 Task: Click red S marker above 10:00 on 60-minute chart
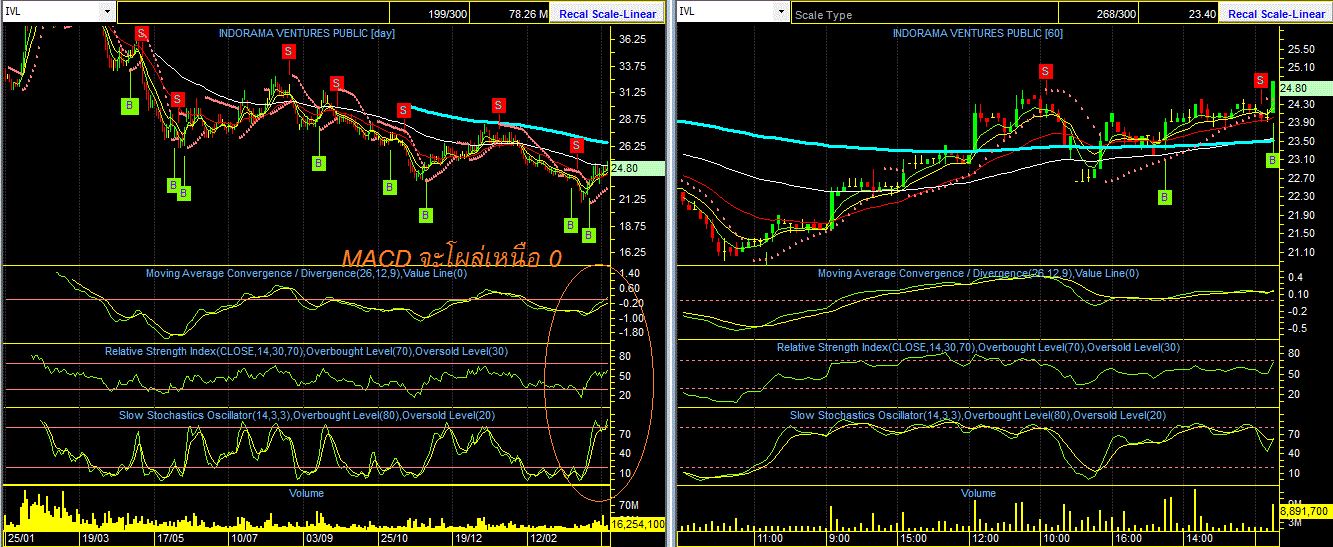click(x=1046, y=71)
